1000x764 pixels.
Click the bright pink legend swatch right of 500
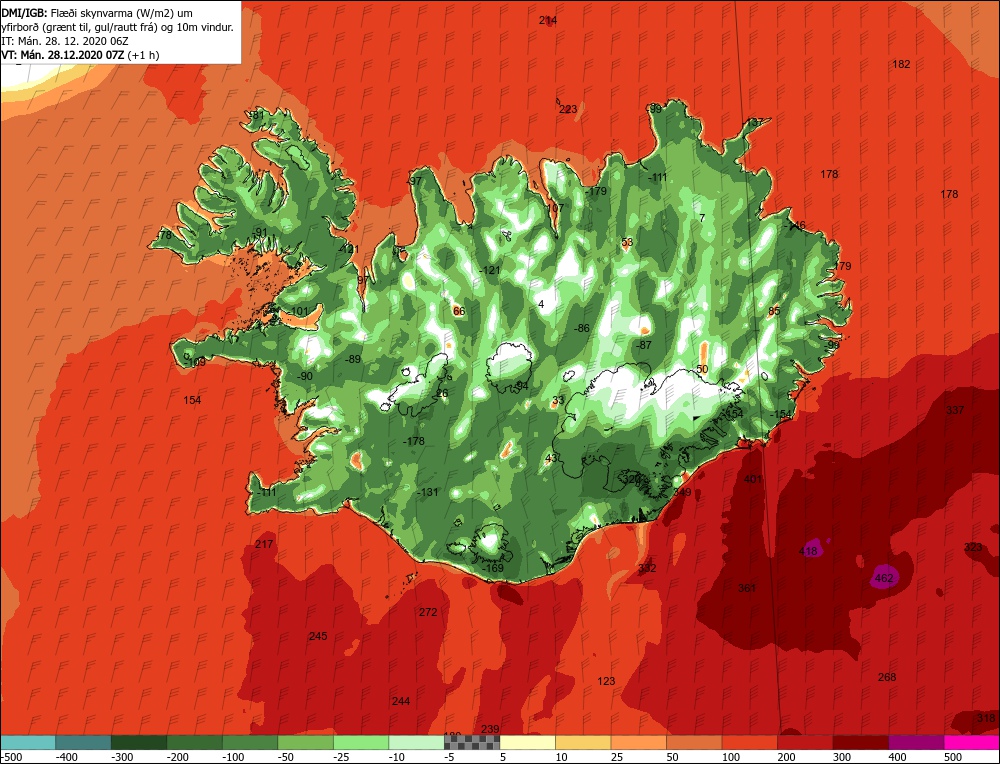(x=971, y=742)
